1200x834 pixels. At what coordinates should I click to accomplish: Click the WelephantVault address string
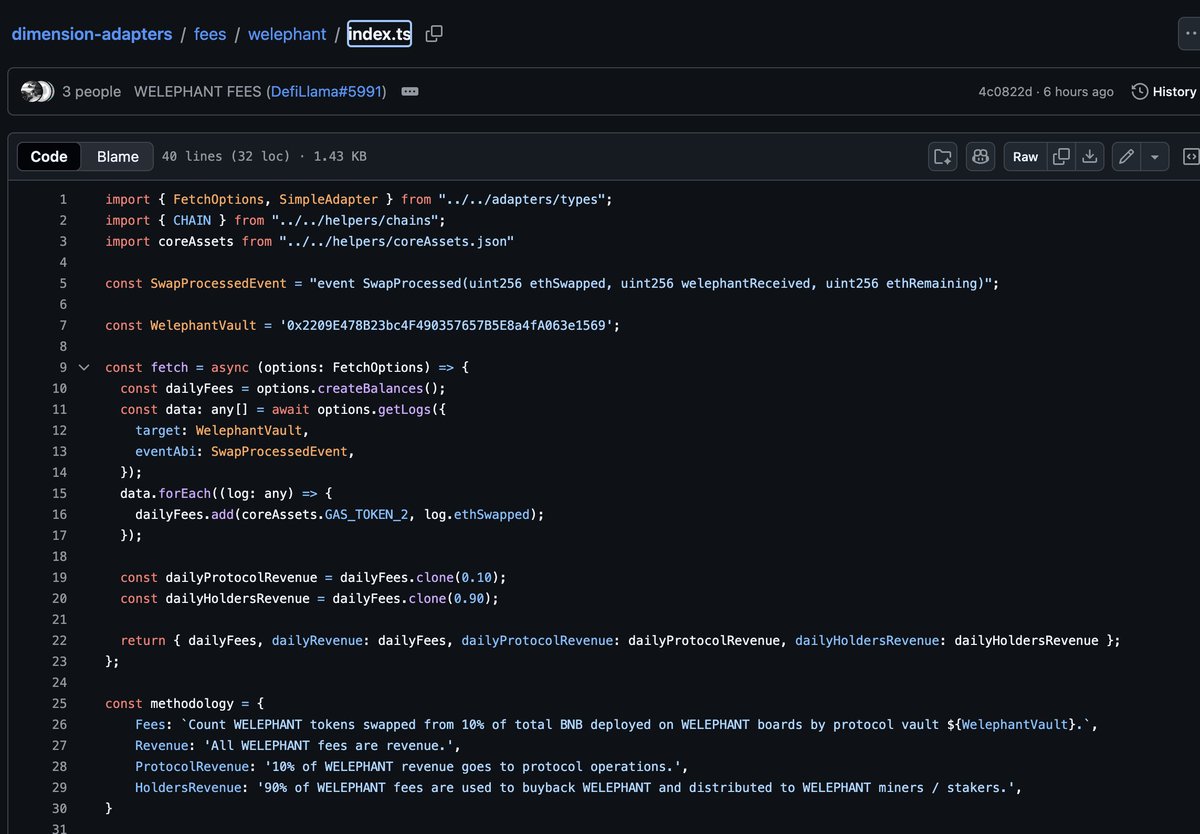446,325
